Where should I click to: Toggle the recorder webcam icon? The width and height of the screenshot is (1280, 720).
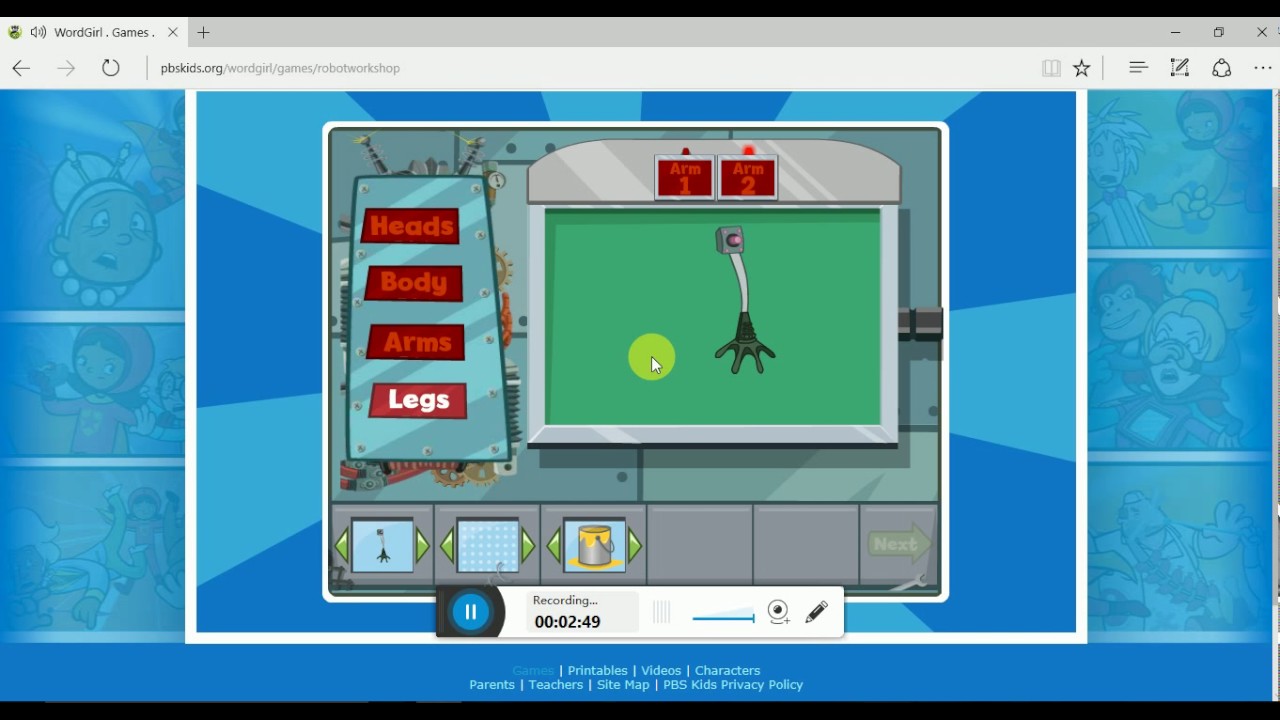tap(779, 612)
